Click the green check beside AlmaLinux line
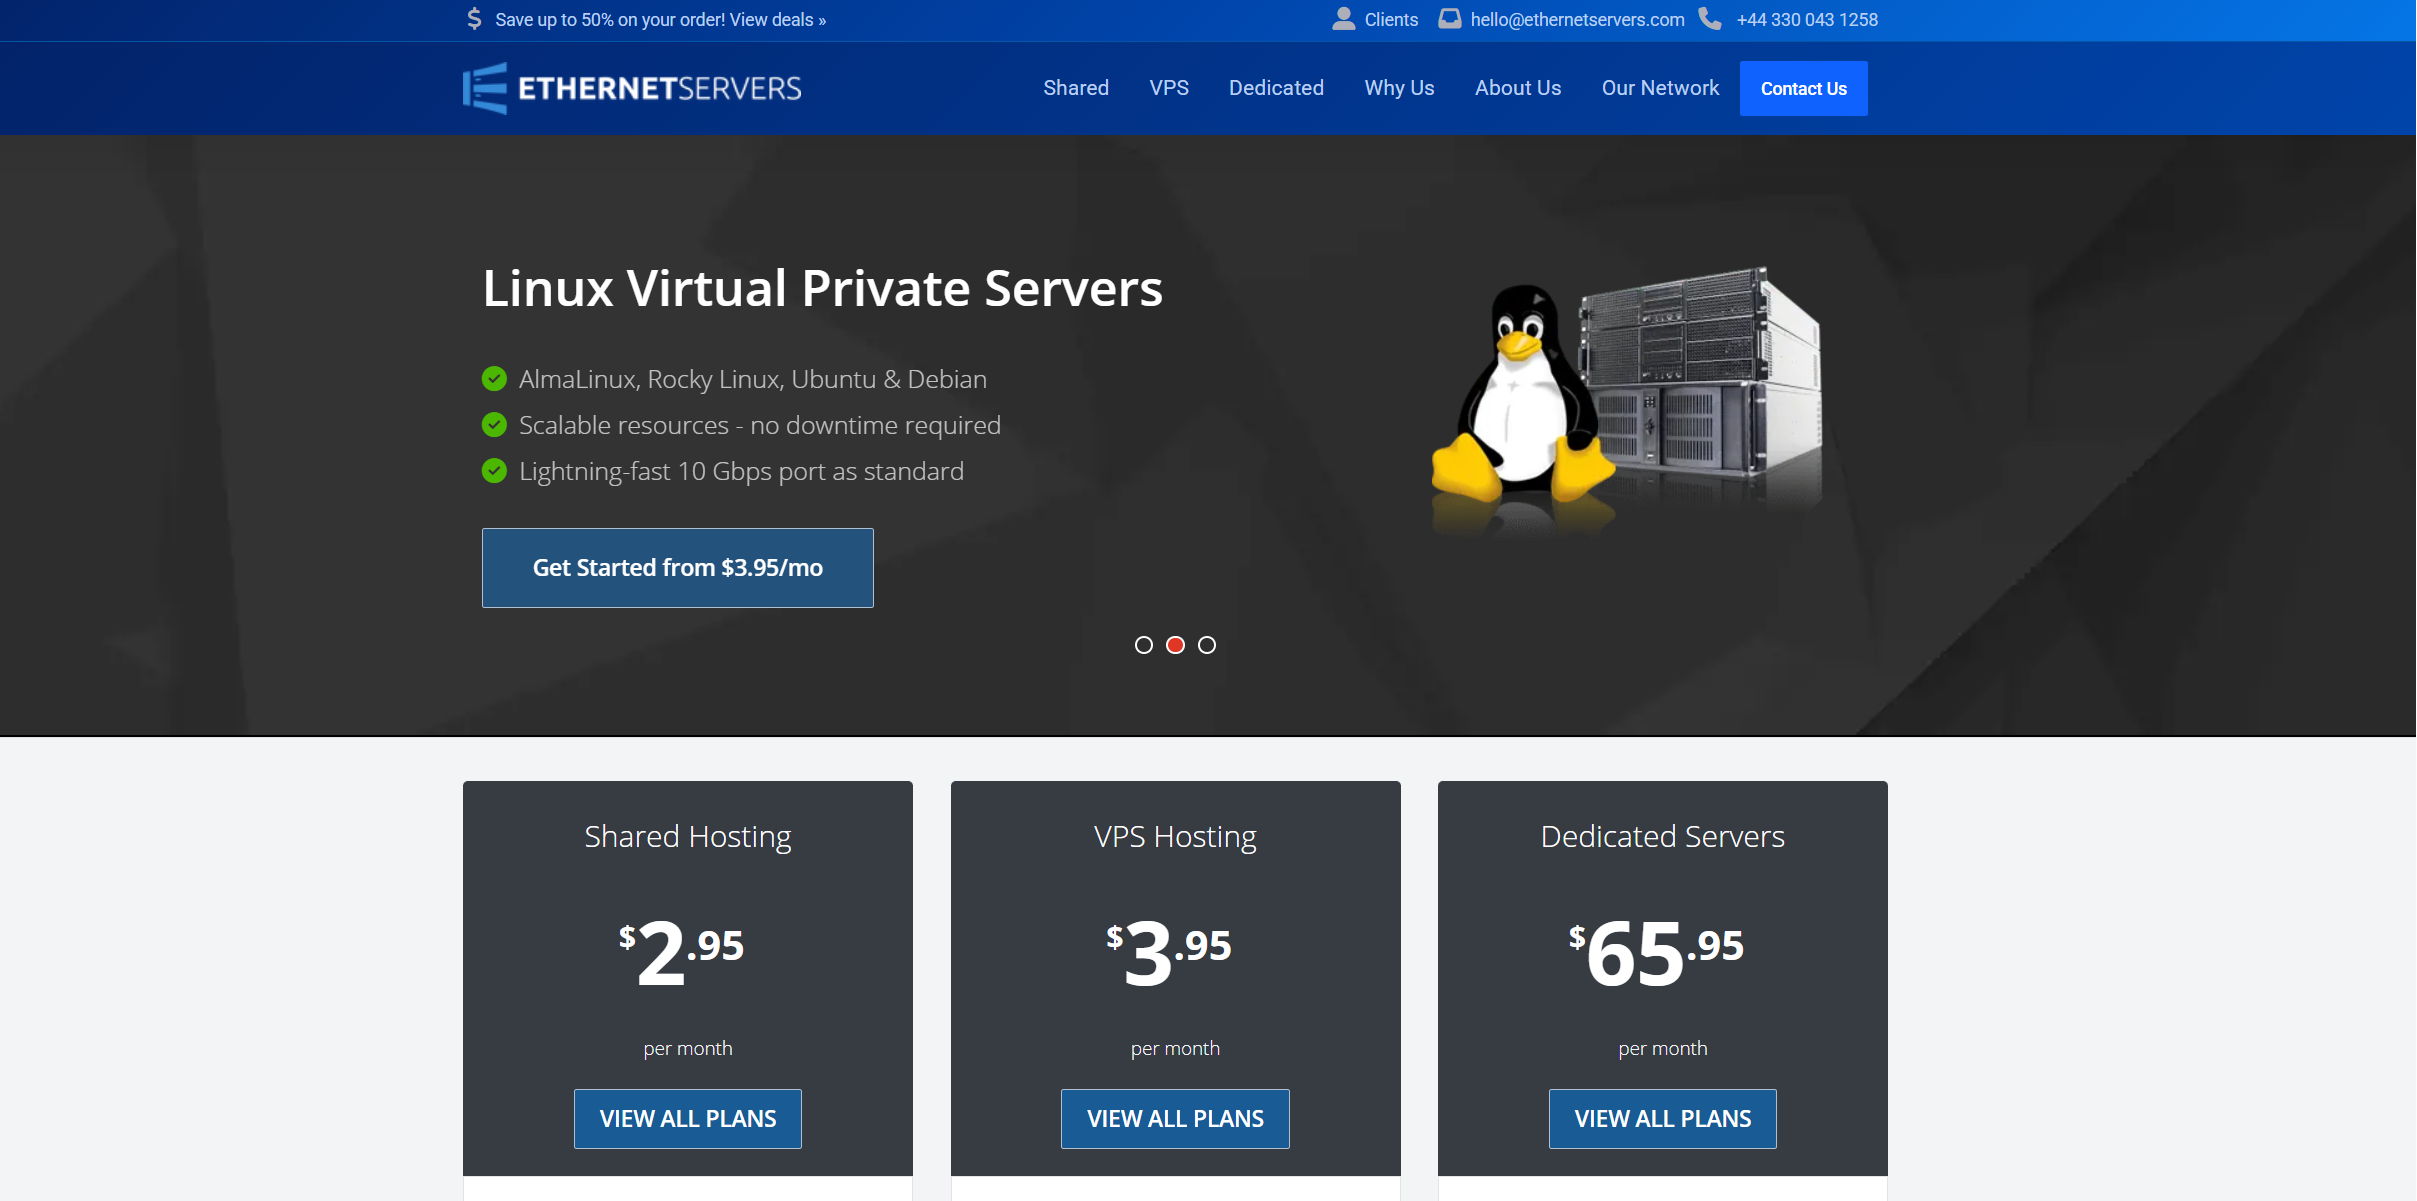The width and height of the screenshot is (2417, 1201). click(x=494, y=379)
